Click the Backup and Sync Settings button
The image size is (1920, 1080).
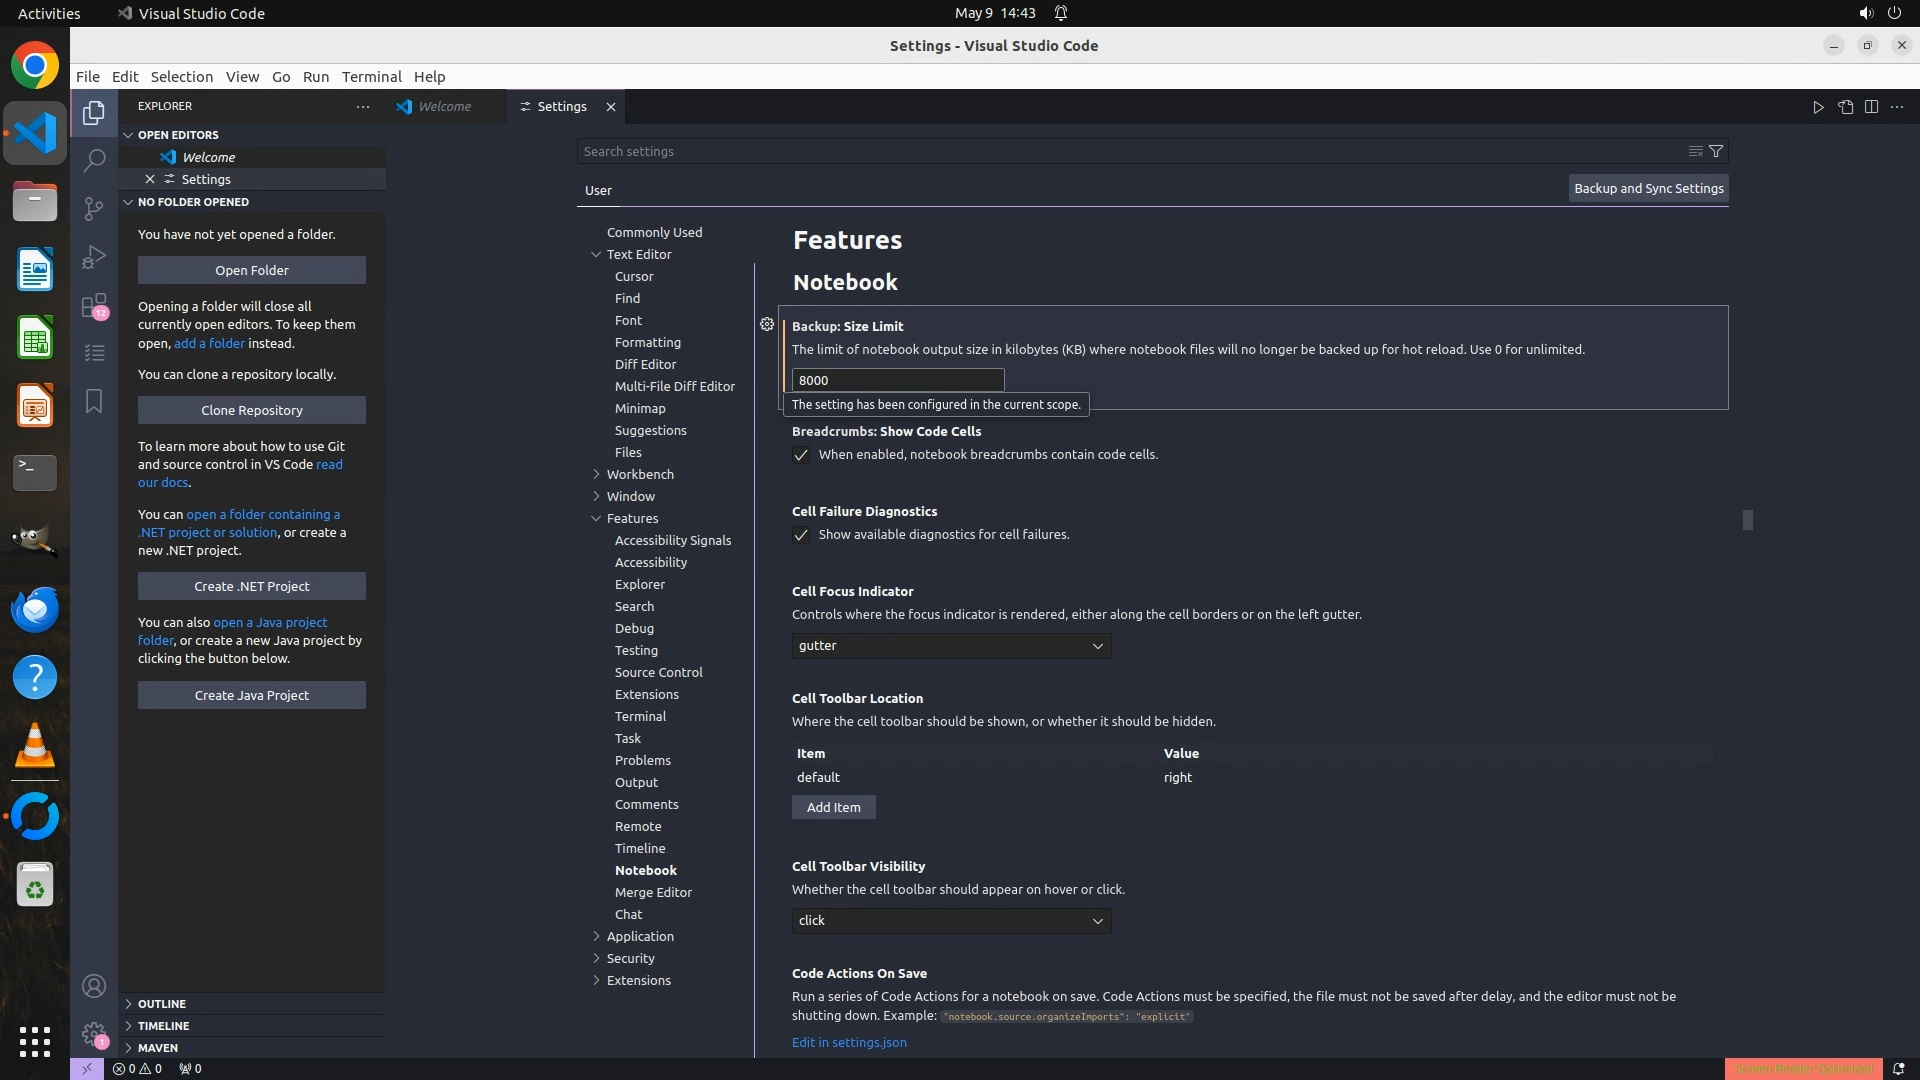1648,189
